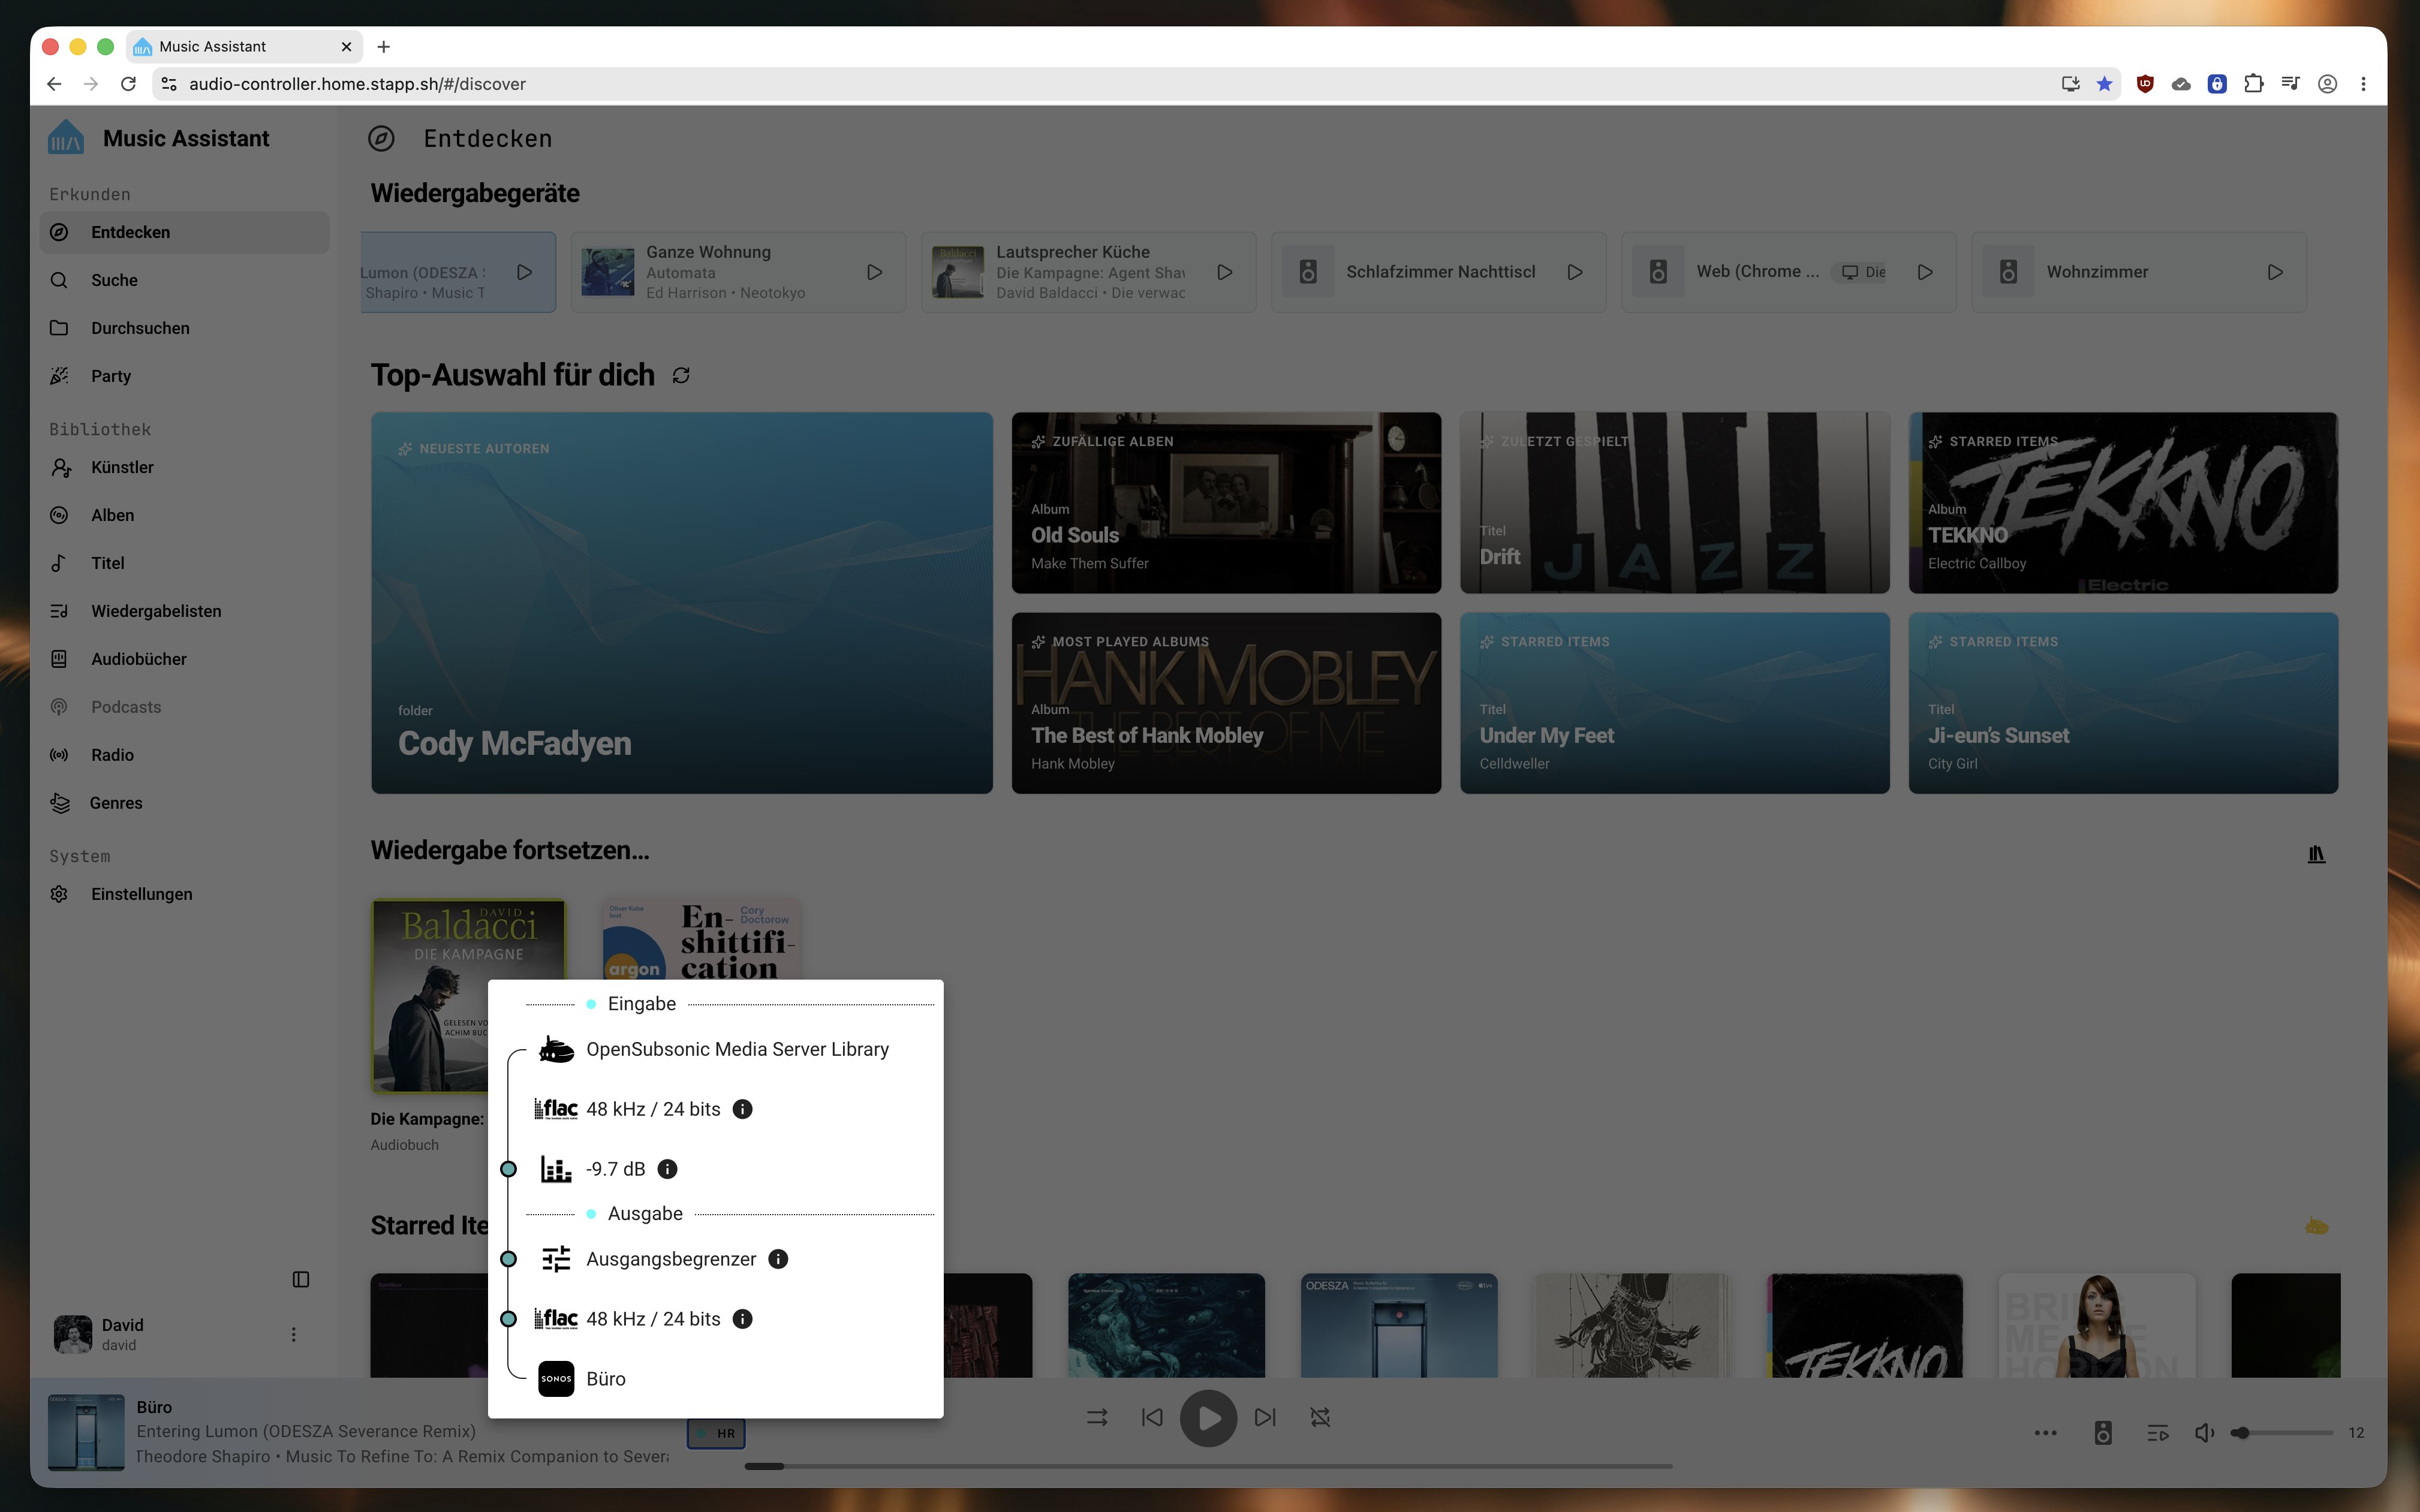The height and width of the screenshot is (1512, 2420).
Task: Skip to previous track
Action: [x=1152, y=1417]
